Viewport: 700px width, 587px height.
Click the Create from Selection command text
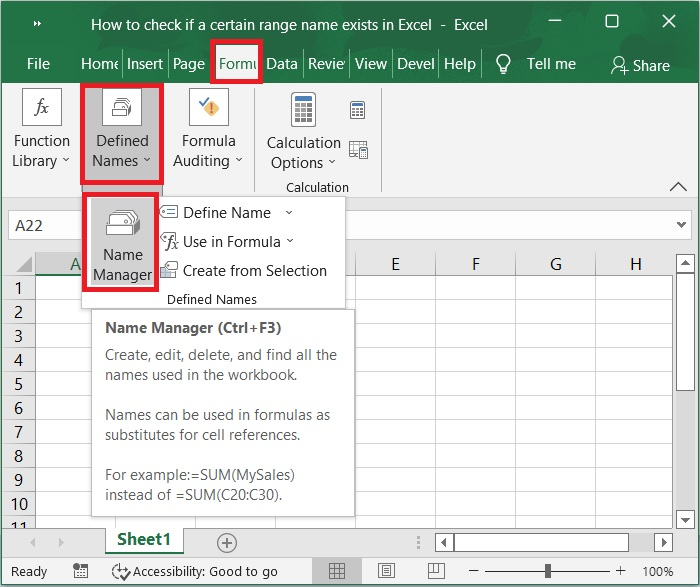pyautogui.click(x=255, y=271)
